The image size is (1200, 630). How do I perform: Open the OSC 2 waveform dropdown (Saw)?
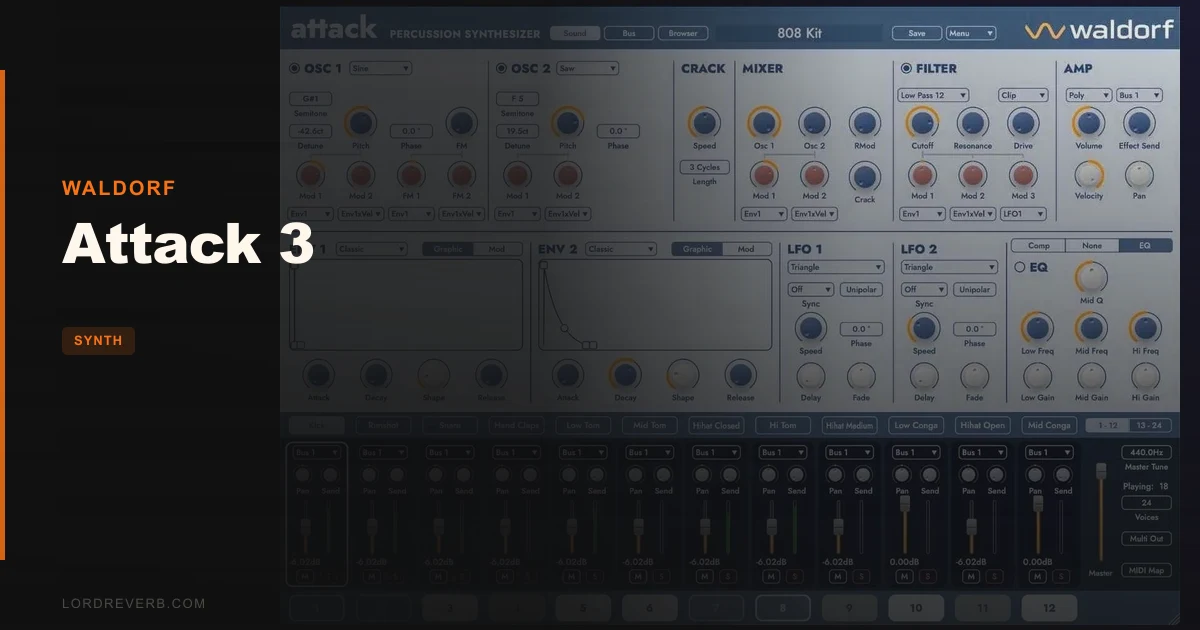(x=587, y=68)
